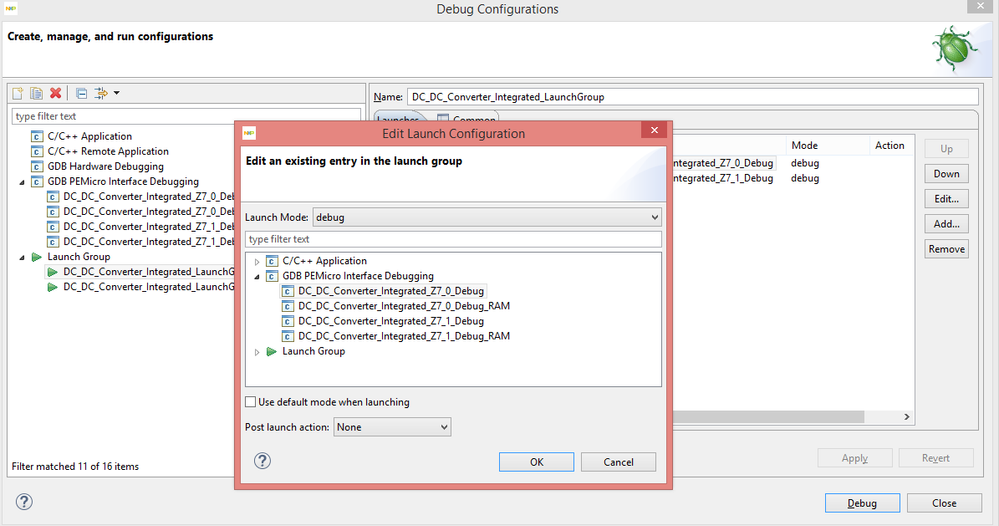Click OK in Edit Launch Configuration dialog
Screen dimensions: 999x526
click(536, 462)
